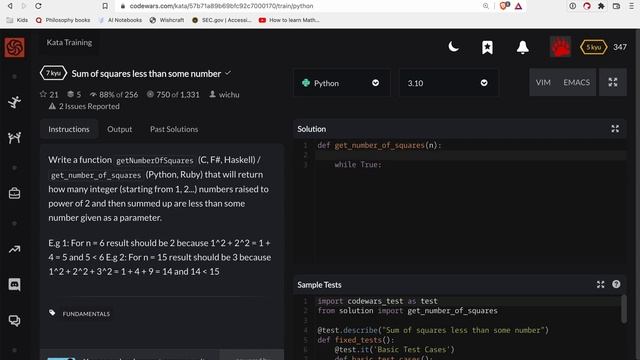Click the star count 21
The width and height of the screenshot is (640, 360).
point(49,94)
